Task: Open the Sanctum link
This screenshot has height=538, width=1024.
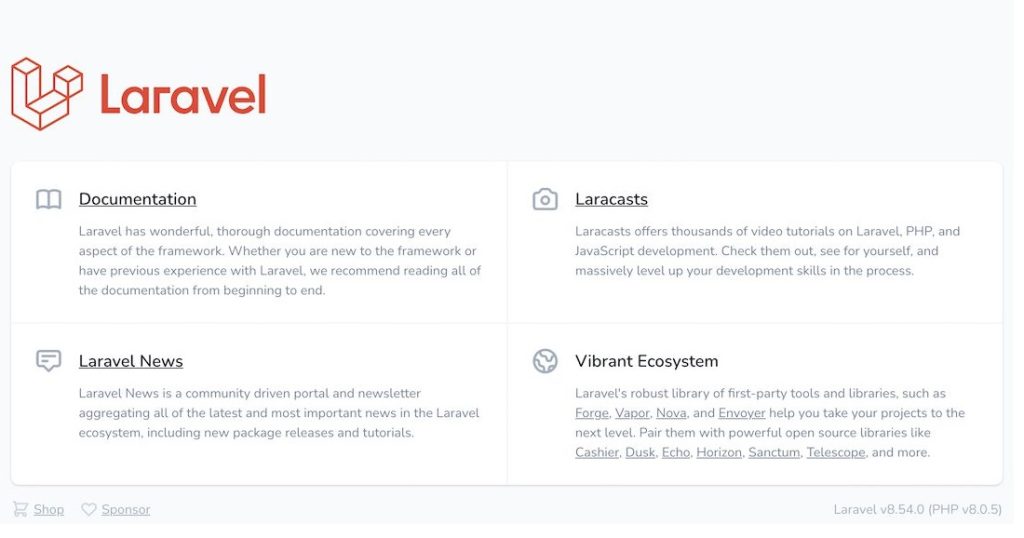Action: (774, 453)
